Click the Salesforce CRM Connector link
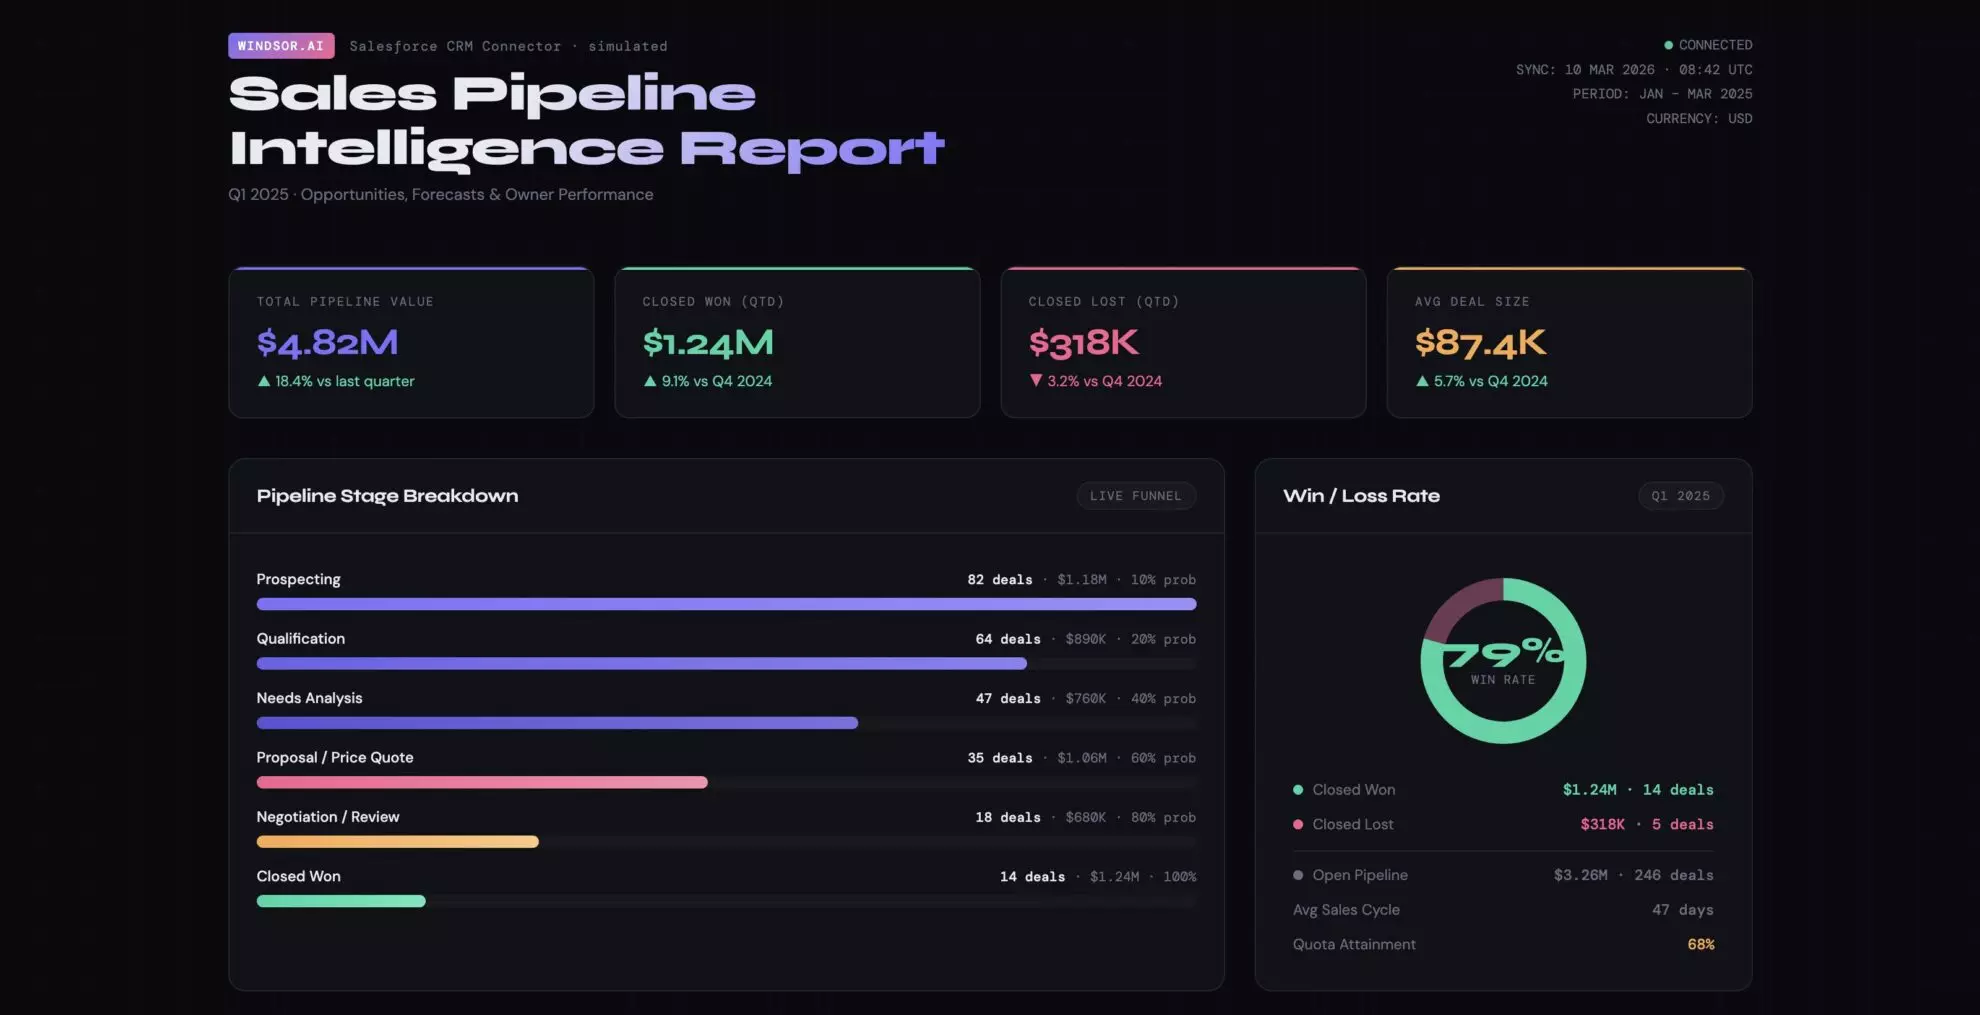The height and width of the screenshot is (1015, 1980). pos(455,46)
